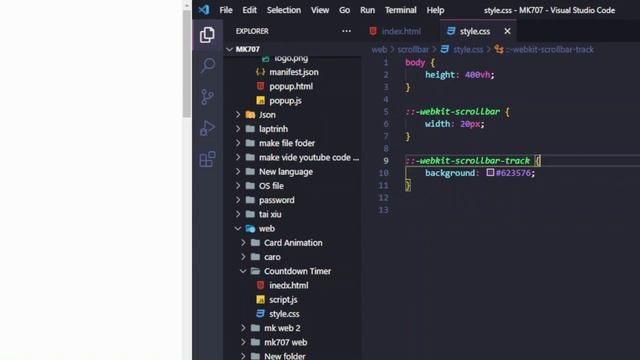Open the Search view in activity bar

pyautogui.click(x=207, y=65)
